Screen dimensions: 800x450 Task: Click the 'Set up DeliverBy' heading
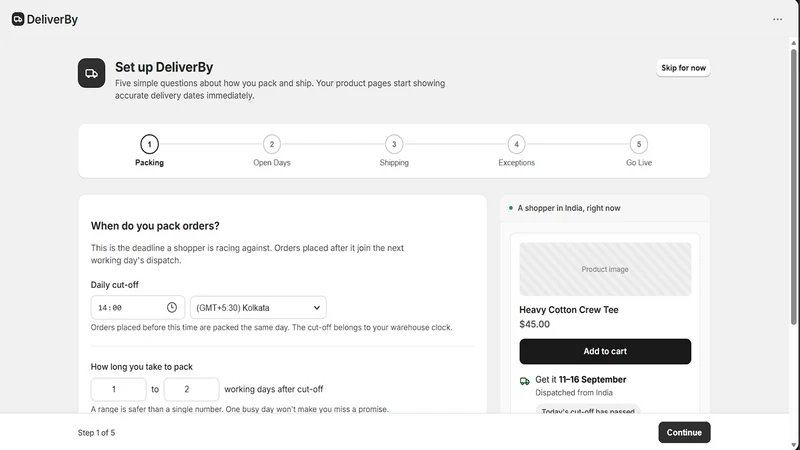[164, 67]
